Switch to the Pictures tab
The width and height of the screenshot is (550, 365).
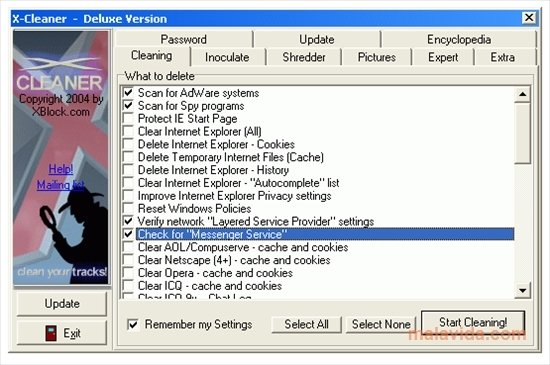(x=377, y=57)
